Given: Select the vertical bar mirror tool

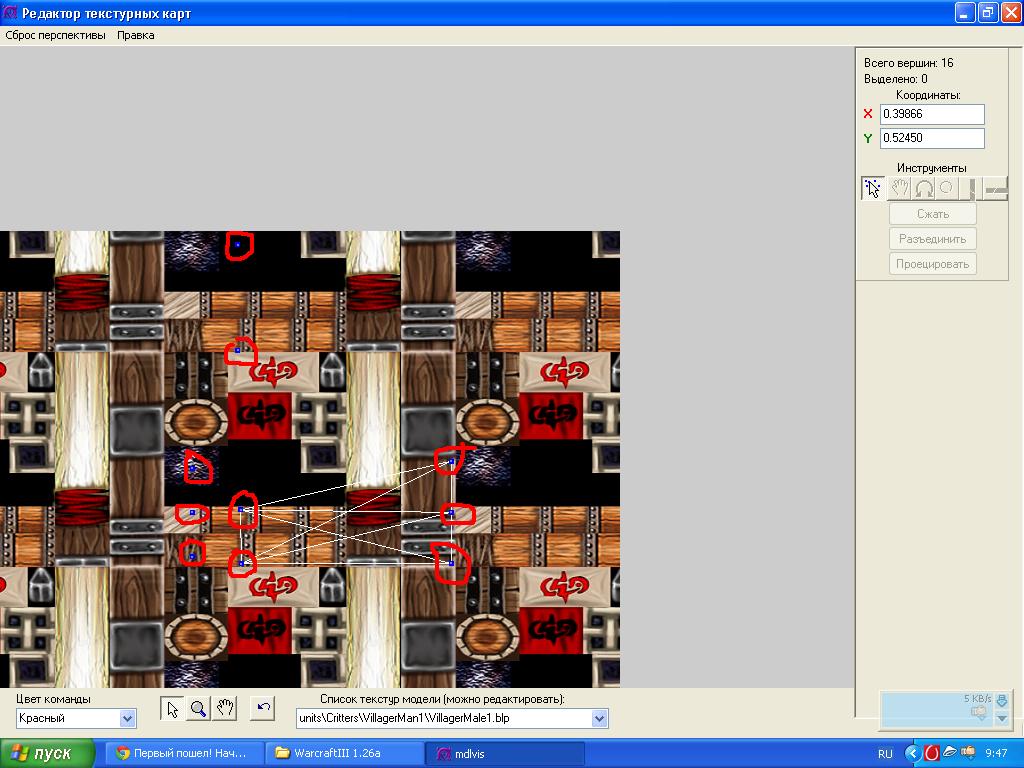Looking at the screenshot, I should coord(972,189).
